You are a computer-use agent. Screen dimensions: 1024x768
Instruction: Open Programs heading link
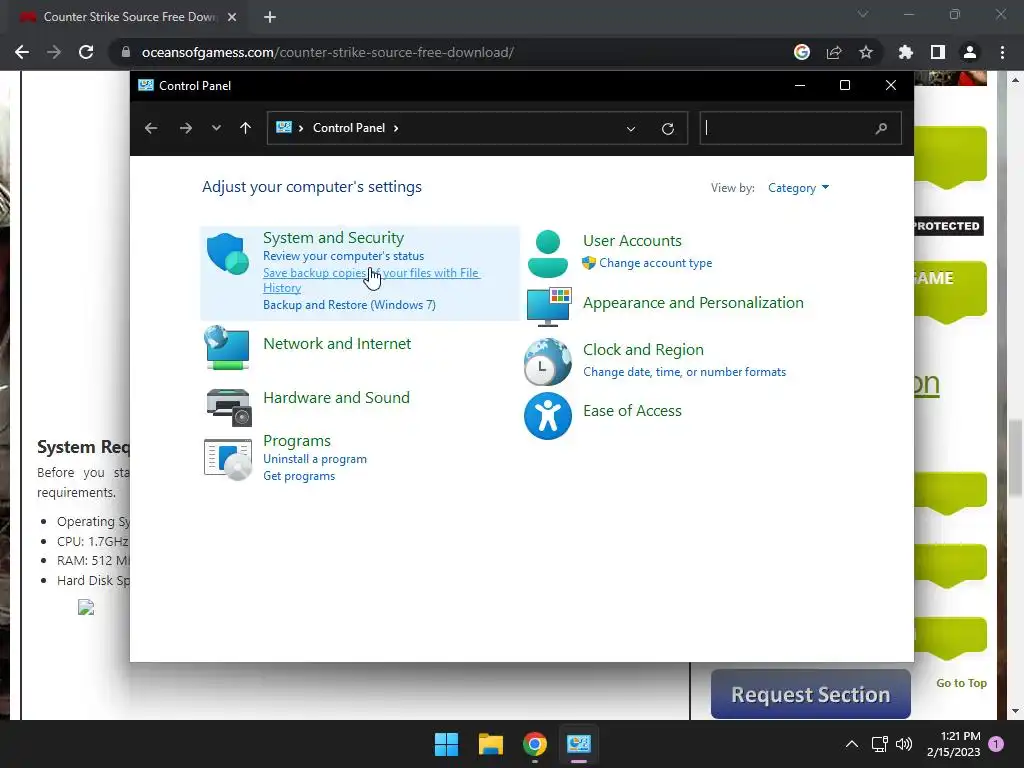tap(296, 441)
